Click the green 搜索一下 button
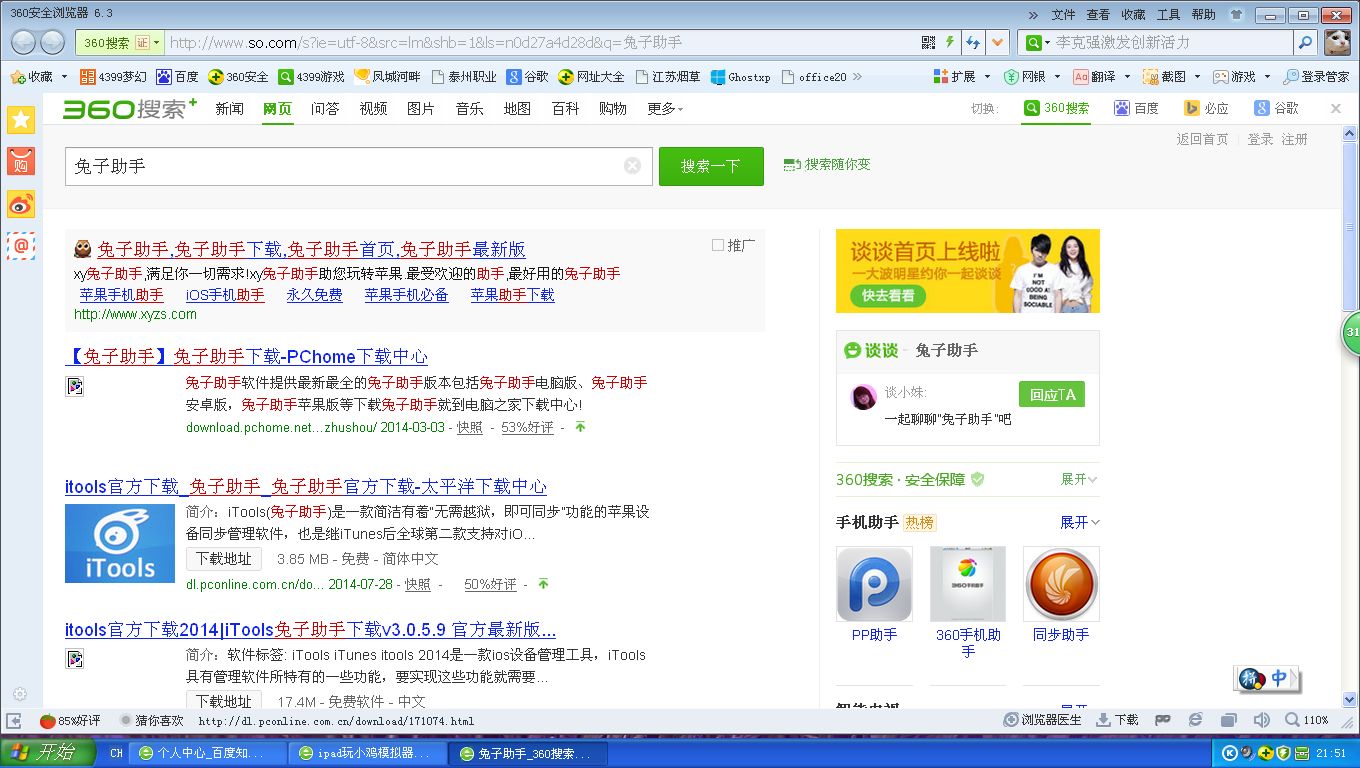The width and height of the screenshot is (1360, 768). [x=711, y=166]
